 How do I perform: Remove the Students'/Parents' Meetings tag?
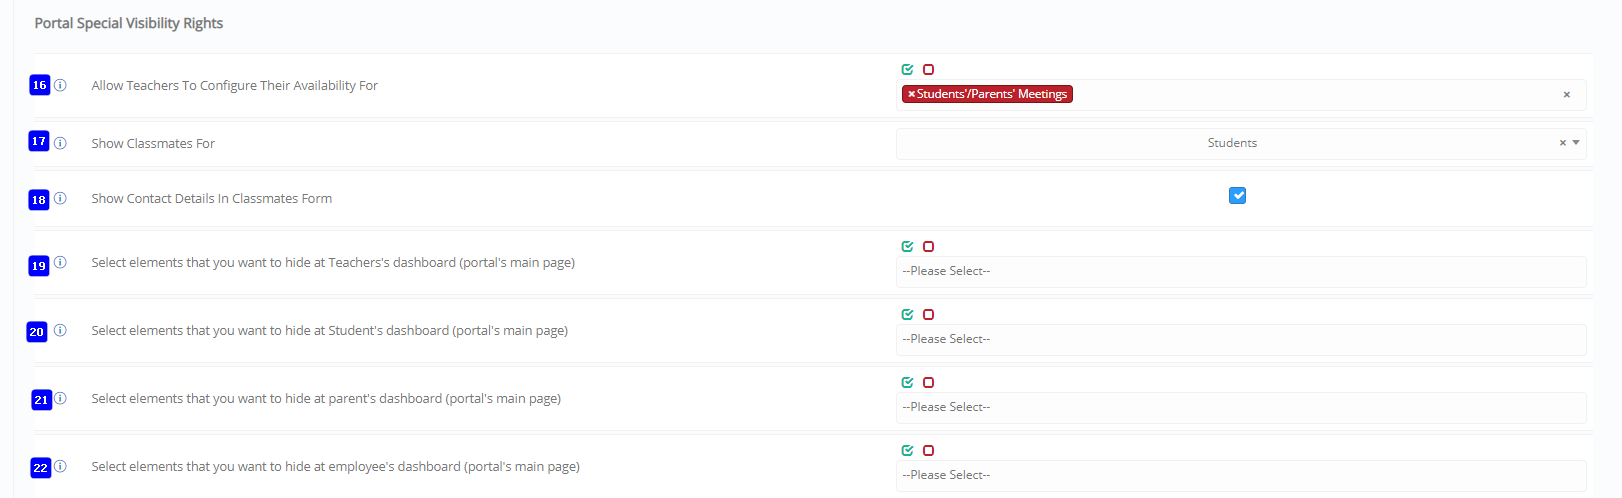pos(911,94)
